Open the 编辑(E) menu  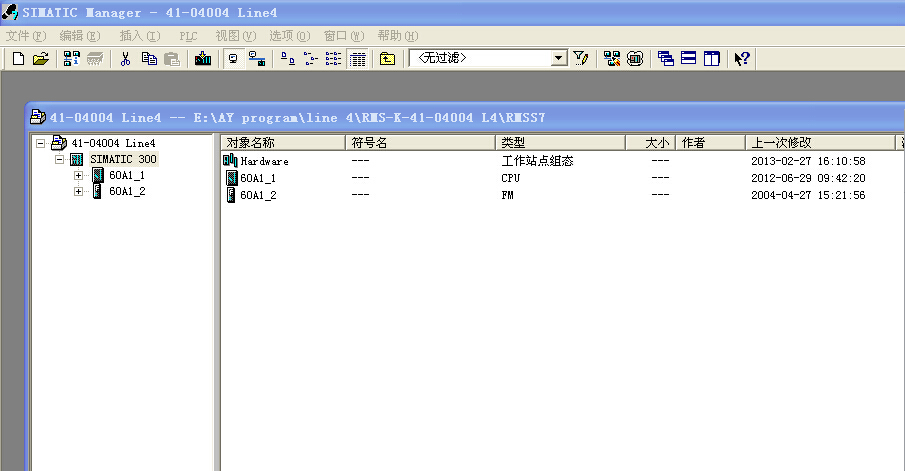coord(80,36)
